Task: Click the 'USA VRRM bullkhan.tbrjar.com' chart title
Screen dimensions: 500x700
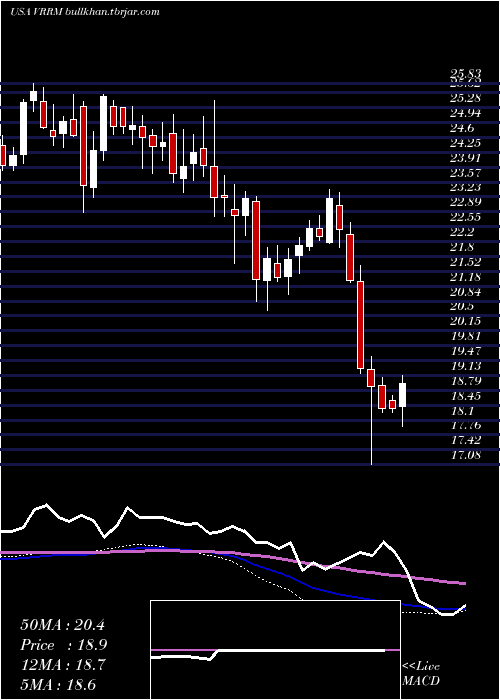Action: [x=85, y=12]
